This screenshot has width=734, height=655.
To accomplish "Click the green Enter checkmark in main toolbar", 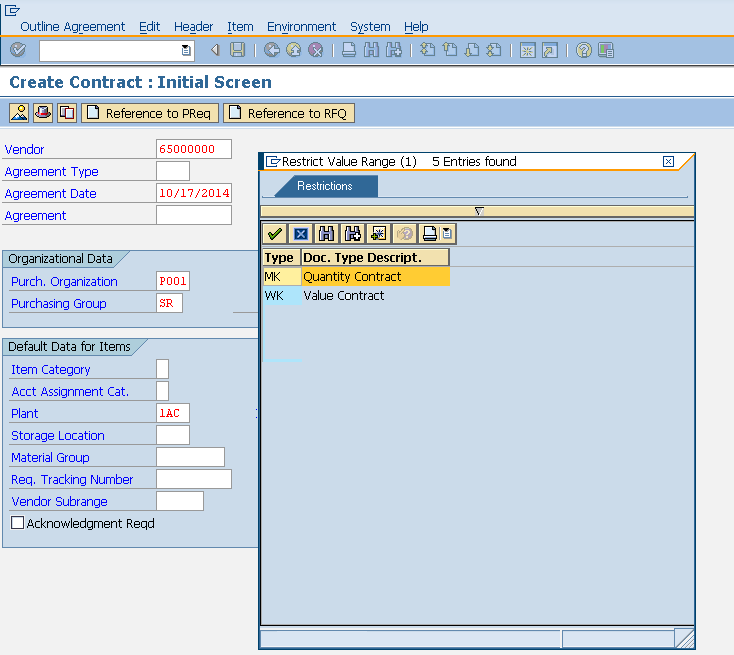I will pos(18,50).
